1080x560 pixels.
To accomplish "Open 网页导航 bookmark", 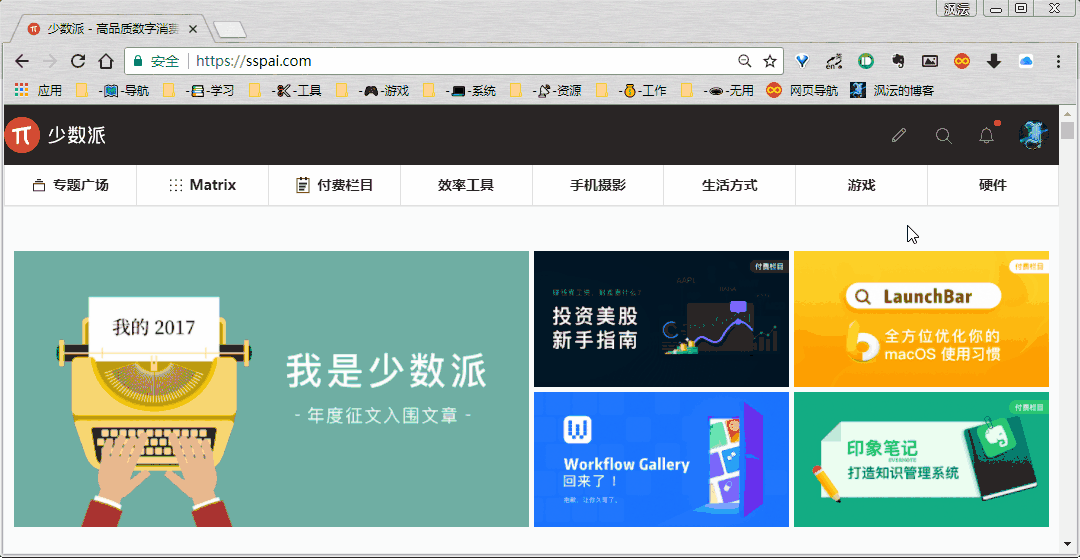I will (802, 90).
